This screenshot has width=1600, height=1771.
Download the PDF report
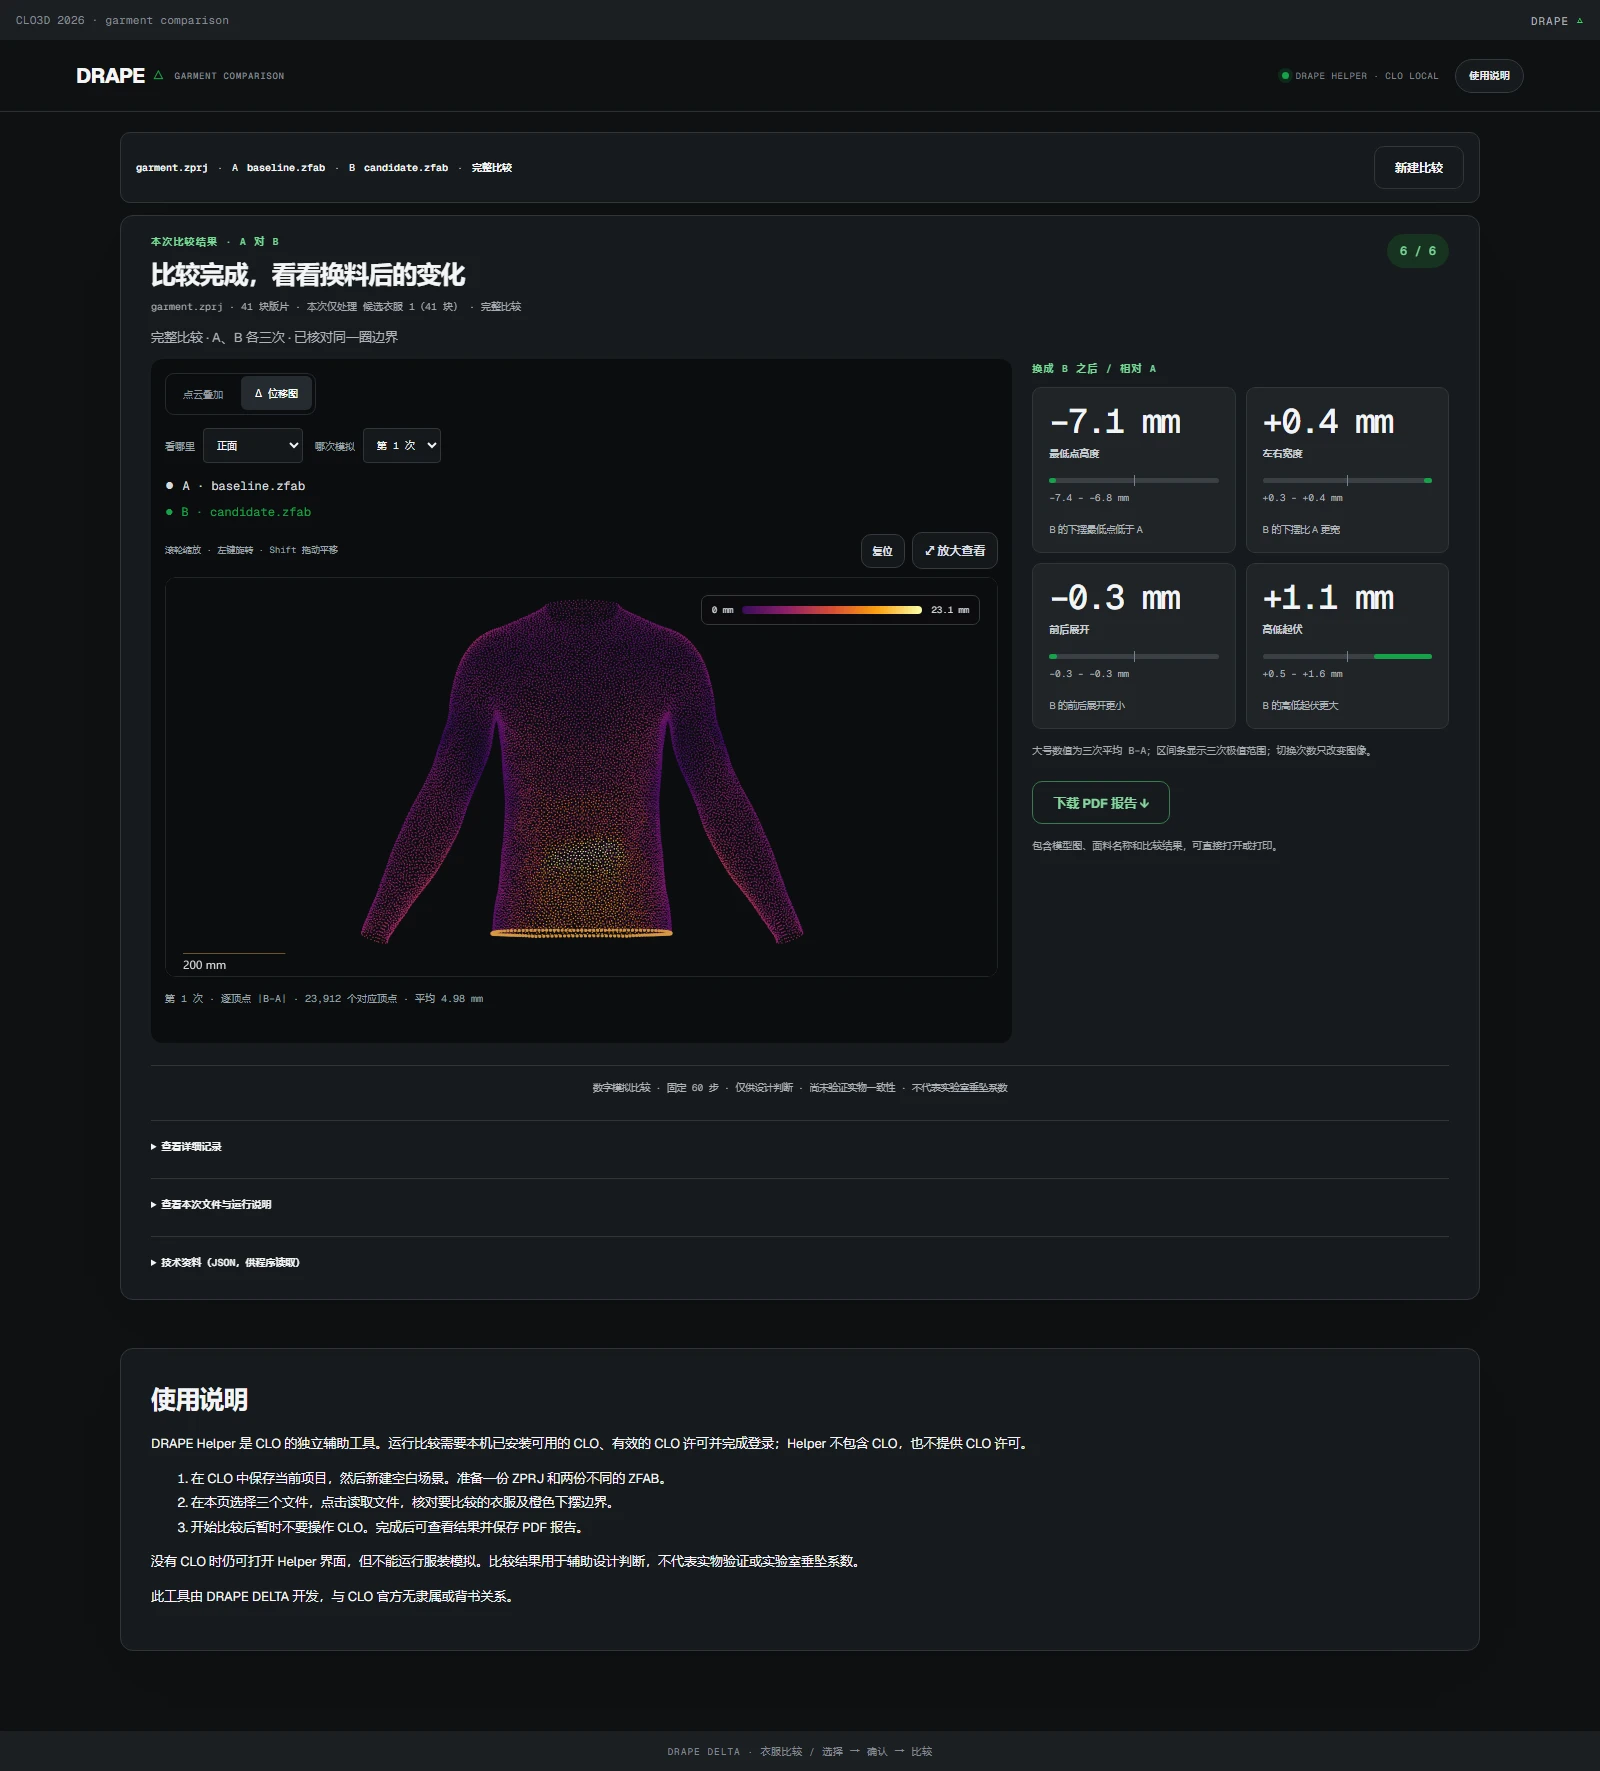click(x=1100, y=803)
